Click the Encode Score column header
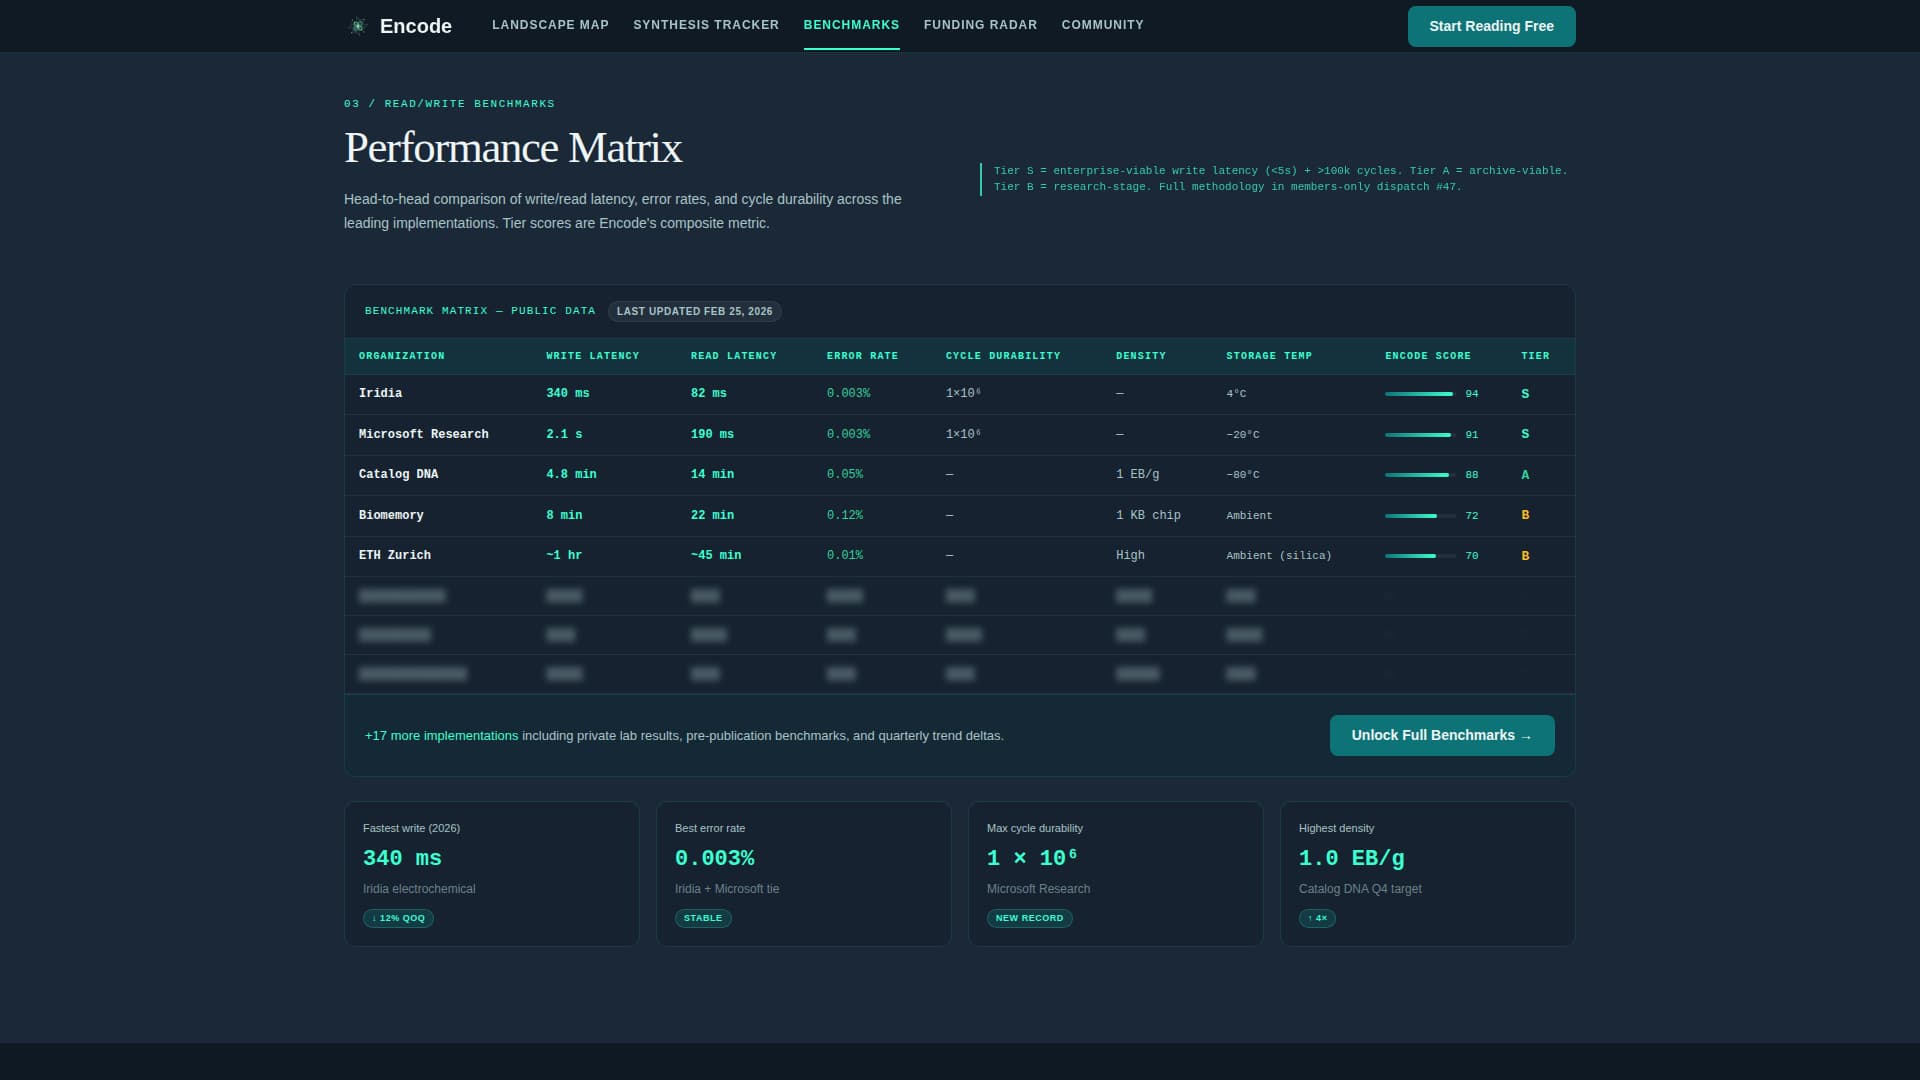The image size is (1920, 1080). 1428,356
